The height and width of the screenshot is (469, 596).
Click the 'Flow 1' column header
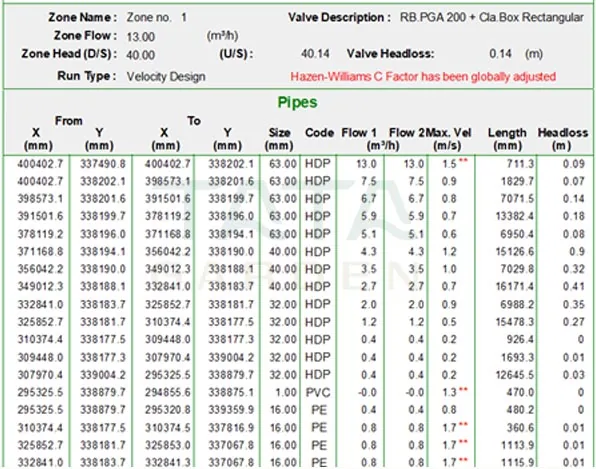click(359, 133)
